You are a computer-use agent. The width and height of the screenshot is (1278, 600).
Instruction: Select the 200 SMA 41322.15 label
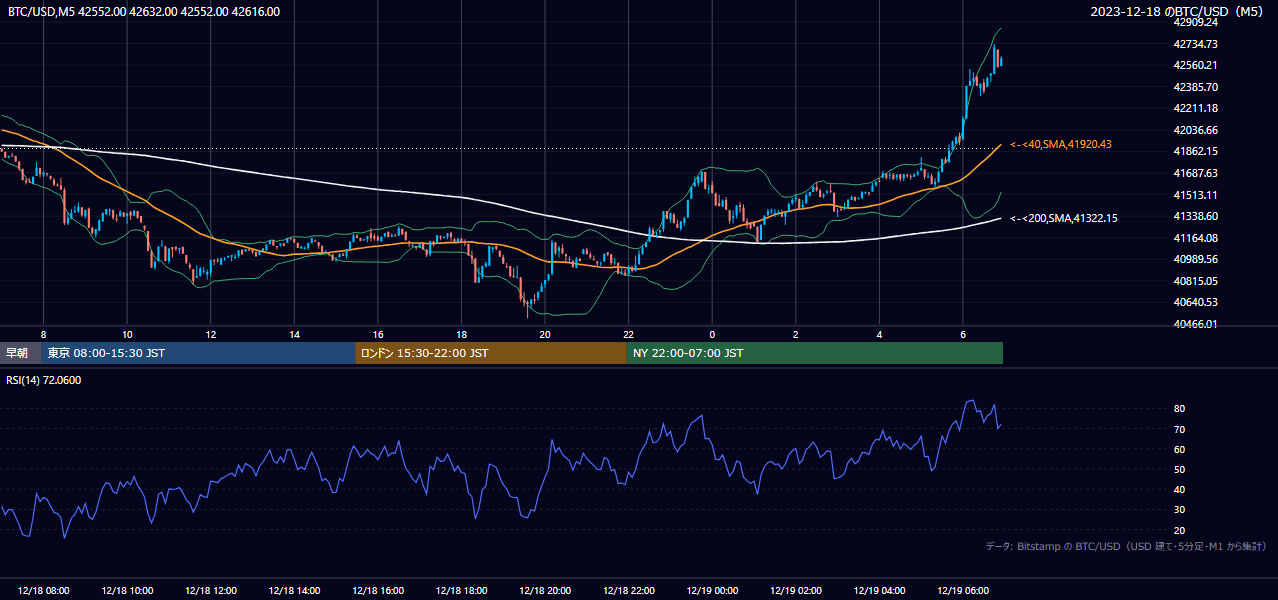(1064, 218)
